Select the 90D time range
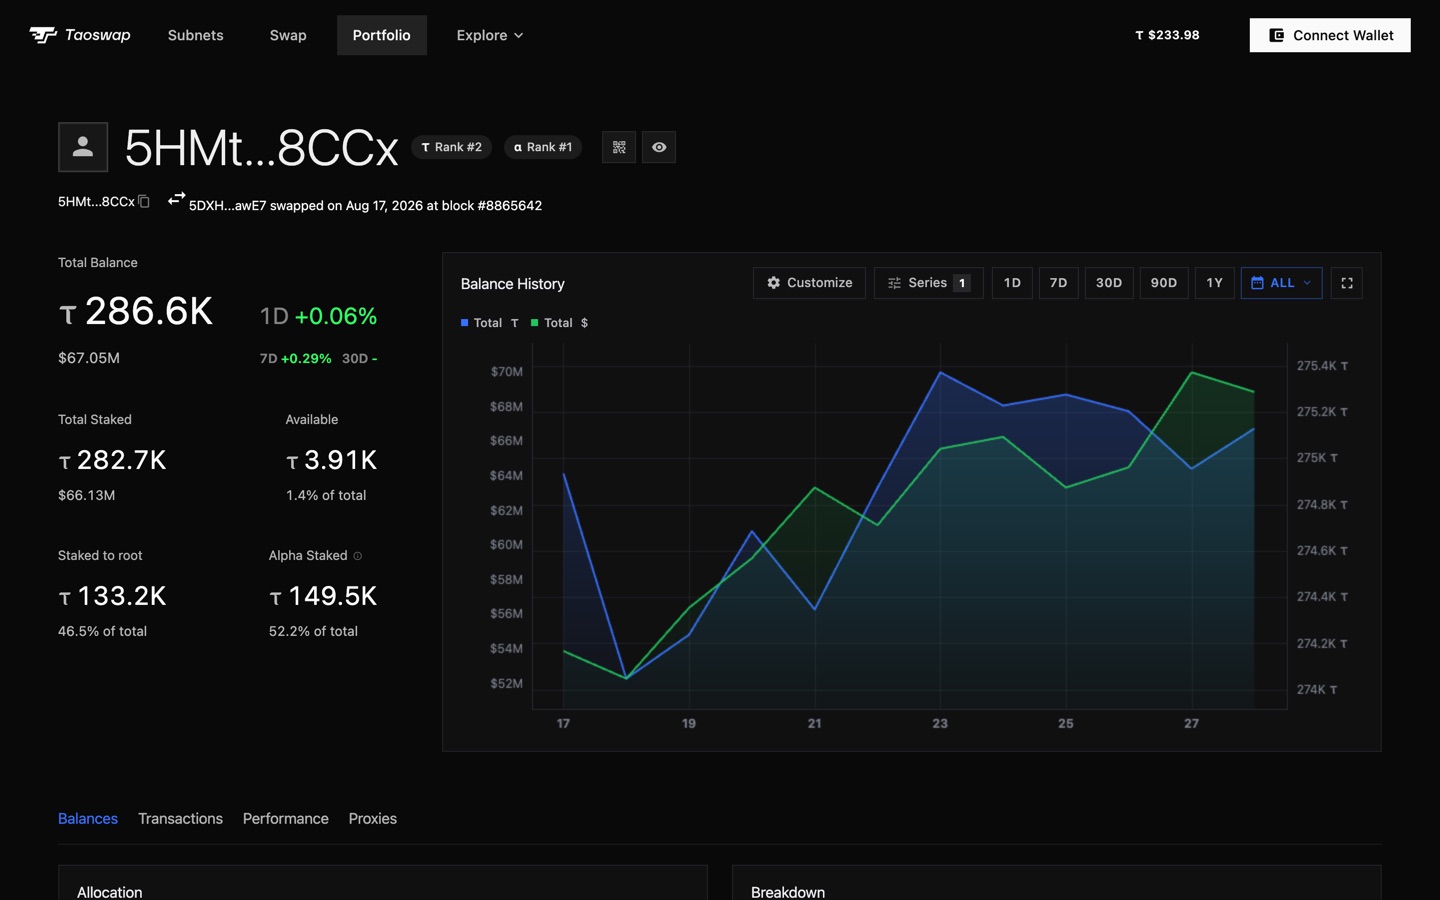The height and width of the screenshot is (900, 1440). (x=1164, y=283)
